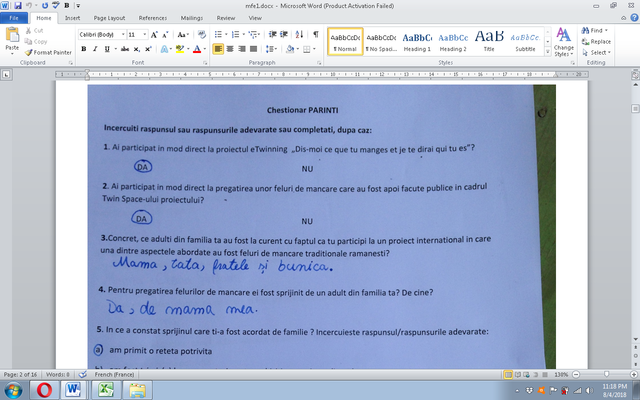Toggle Underline formatting

point(107,49)
